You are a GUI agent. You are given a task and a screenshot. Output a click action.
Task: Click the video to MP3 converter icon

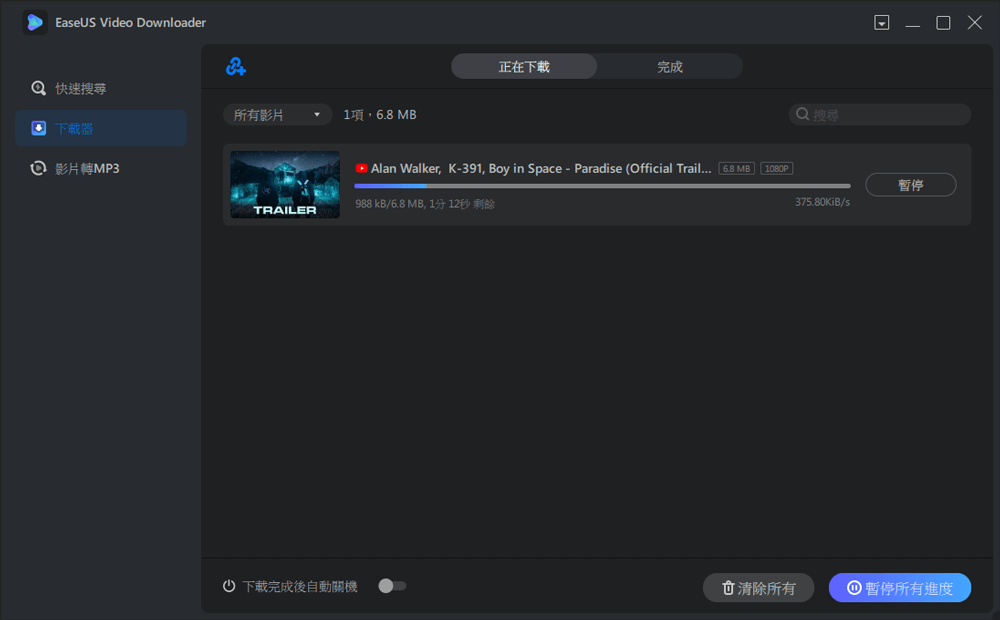click(x=39, y=168)
